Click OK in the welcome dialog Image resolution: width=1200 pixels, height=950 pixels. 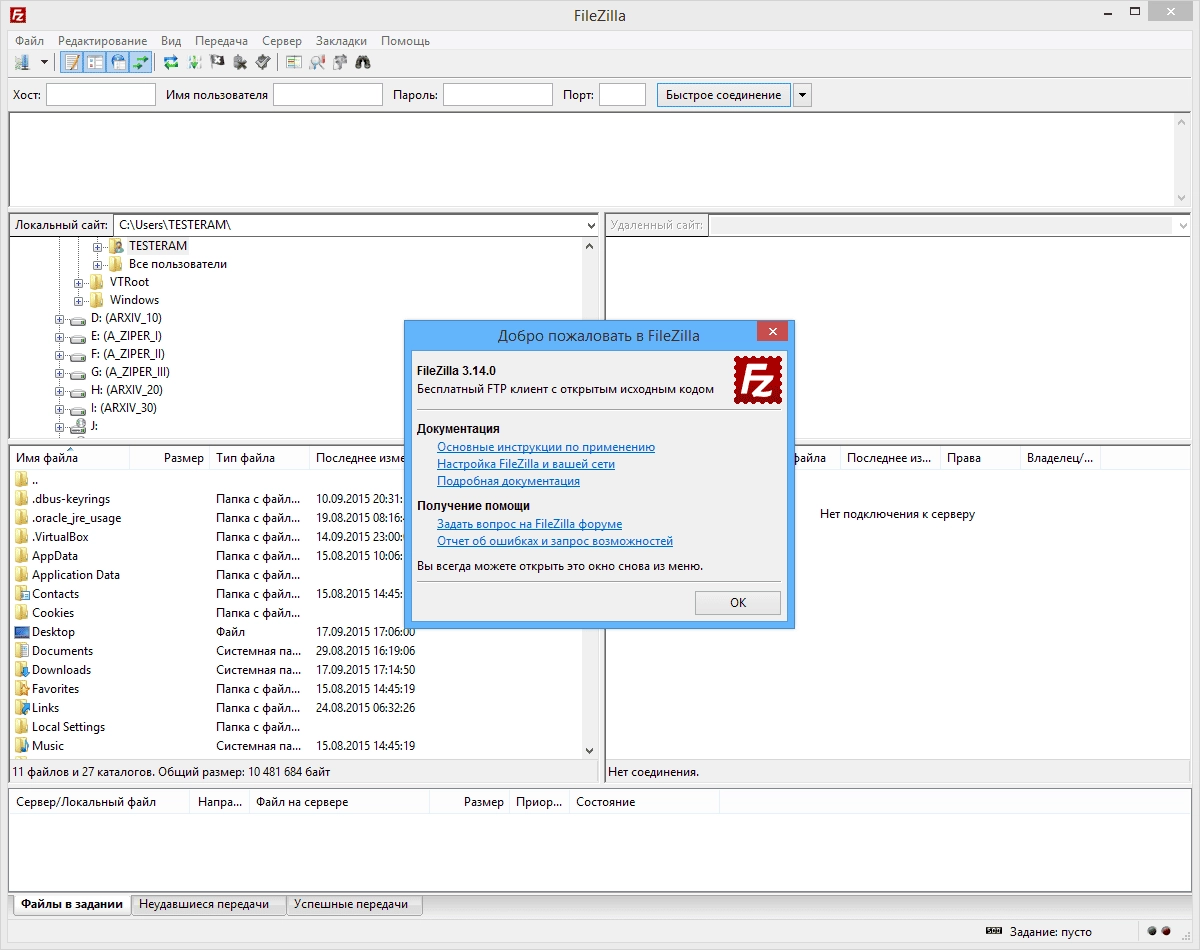(738, 603)
